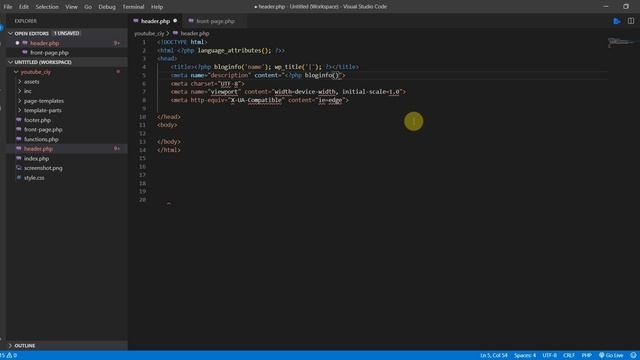The image size is (640, 360).
Task: Open index.php from the file tree
Action: click(x=36, y=158)
